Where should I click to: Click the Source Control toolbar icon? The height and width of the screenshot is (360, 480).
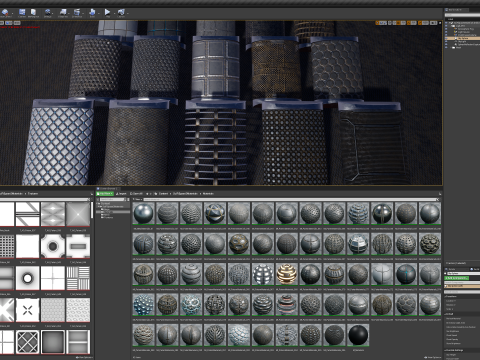pos(5,13)
